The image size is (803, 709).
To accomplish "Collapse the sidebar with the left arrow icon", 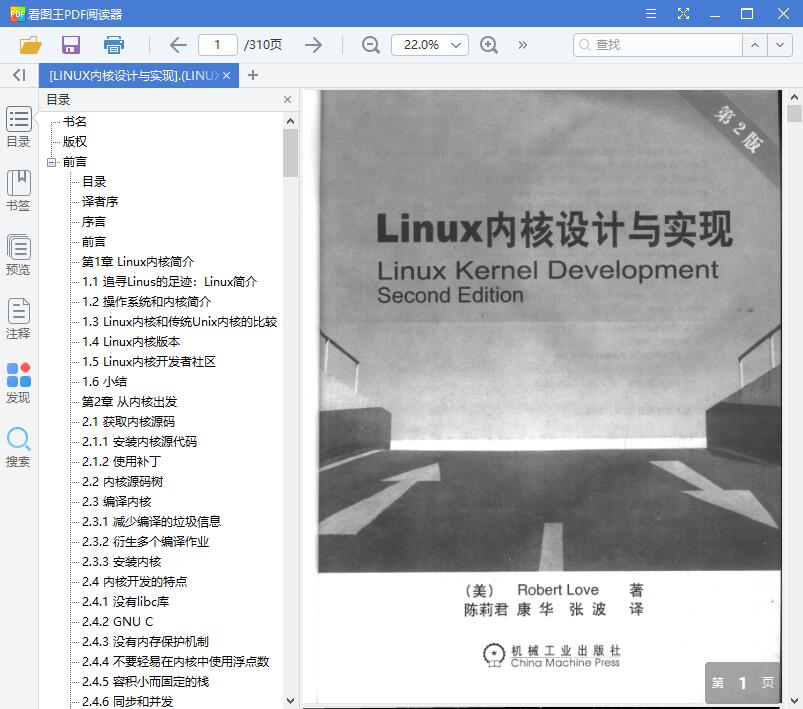I will tap(19, 75).
